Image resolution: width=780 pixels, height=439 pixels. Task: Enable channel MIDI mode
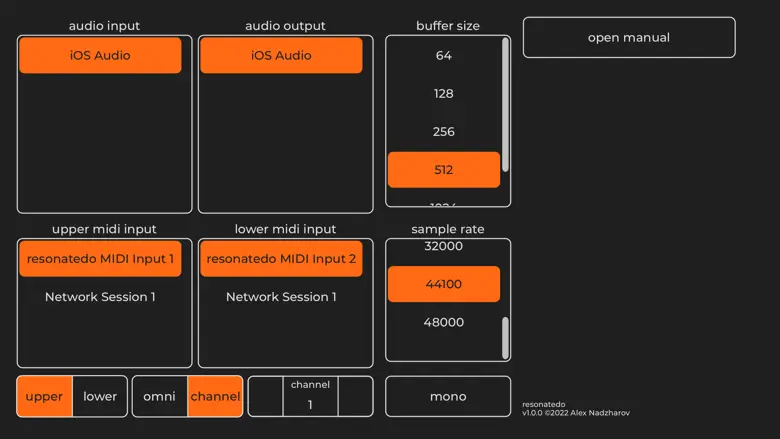215,396
